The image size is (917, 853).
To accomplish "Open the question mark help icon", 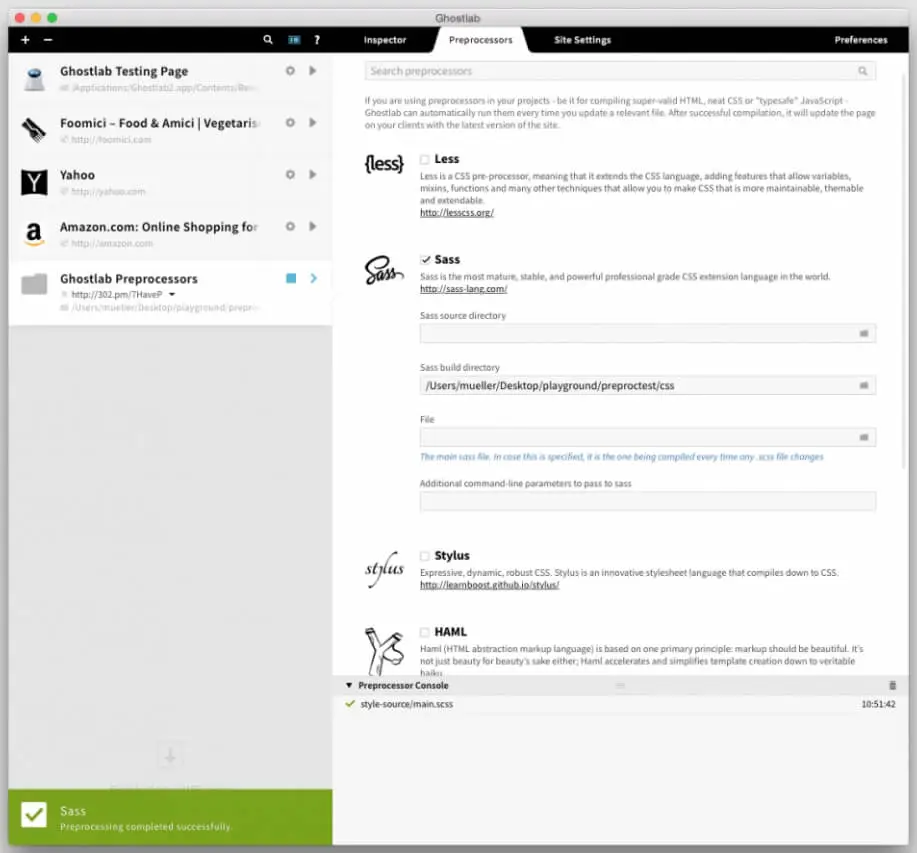I will 317,40.
